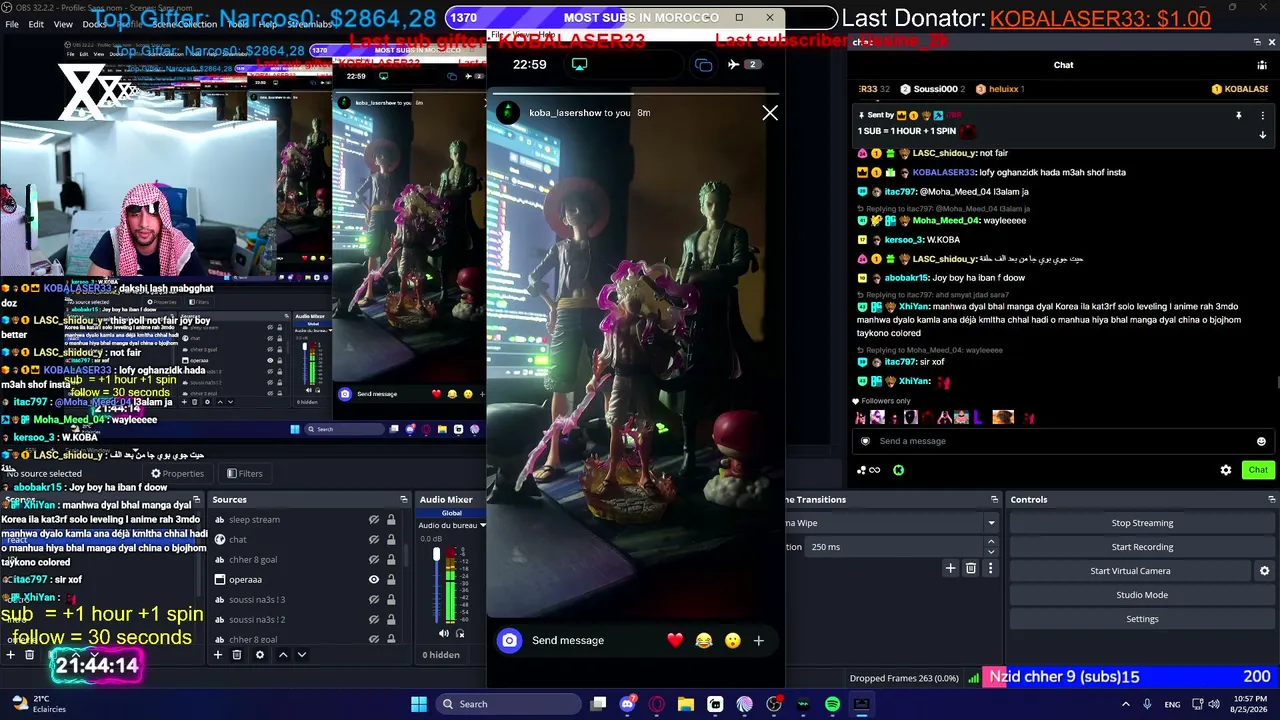1280x720 pixels.
Task: Add a new scene in Scenes
Action: [x=10, y=655]
